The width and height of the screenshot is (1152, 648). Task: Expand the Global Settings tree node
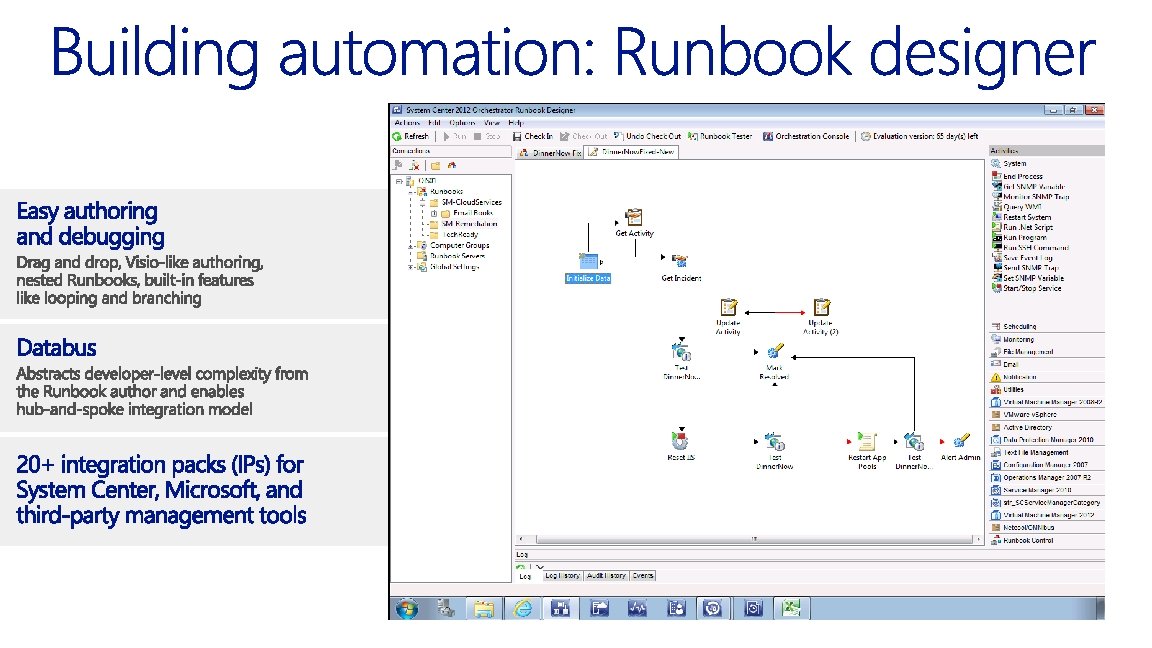[x=411, y=267]
